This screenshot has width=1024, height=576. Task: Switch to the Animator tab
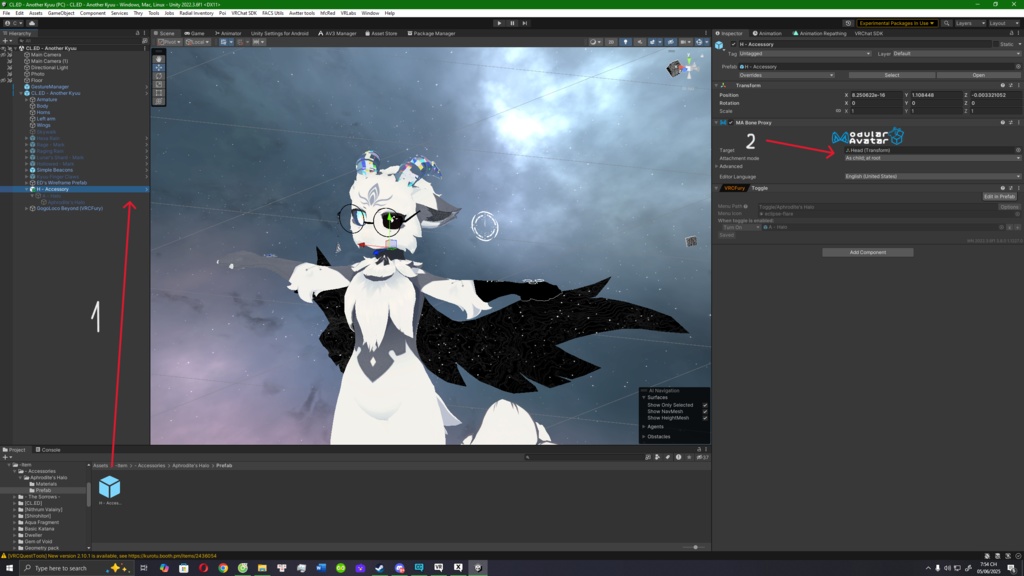click(x=228, y=33)
